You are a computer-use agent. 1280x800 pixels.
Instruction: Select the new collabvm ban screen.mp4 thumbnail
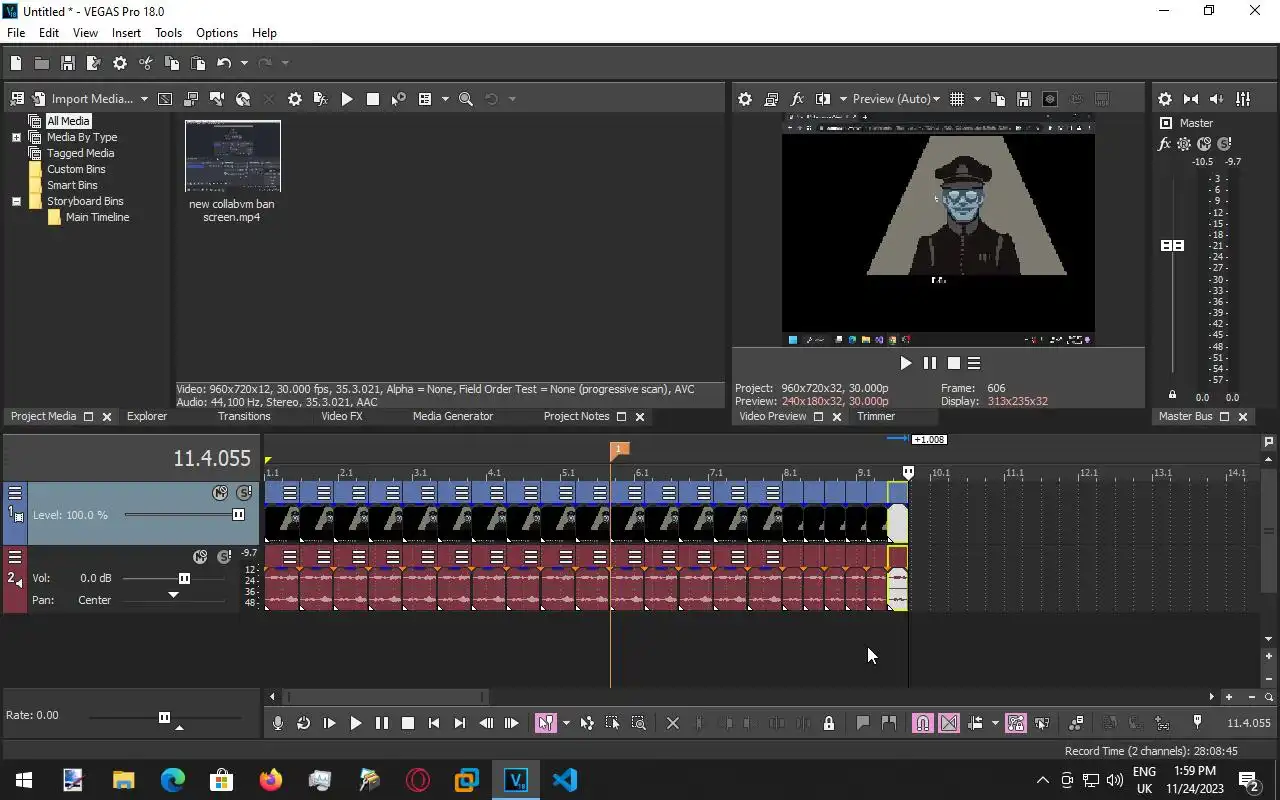pyautogui.click(x=233, y=156)
